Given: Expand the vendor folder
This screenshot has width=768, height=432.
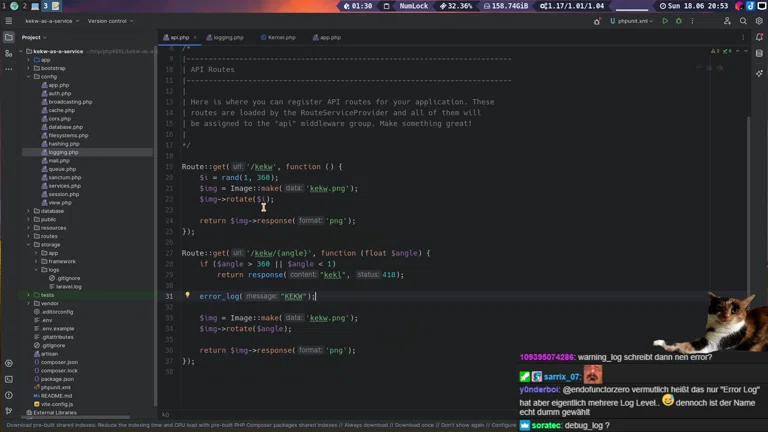Looking at the screenshot, I should pos(28,303).
